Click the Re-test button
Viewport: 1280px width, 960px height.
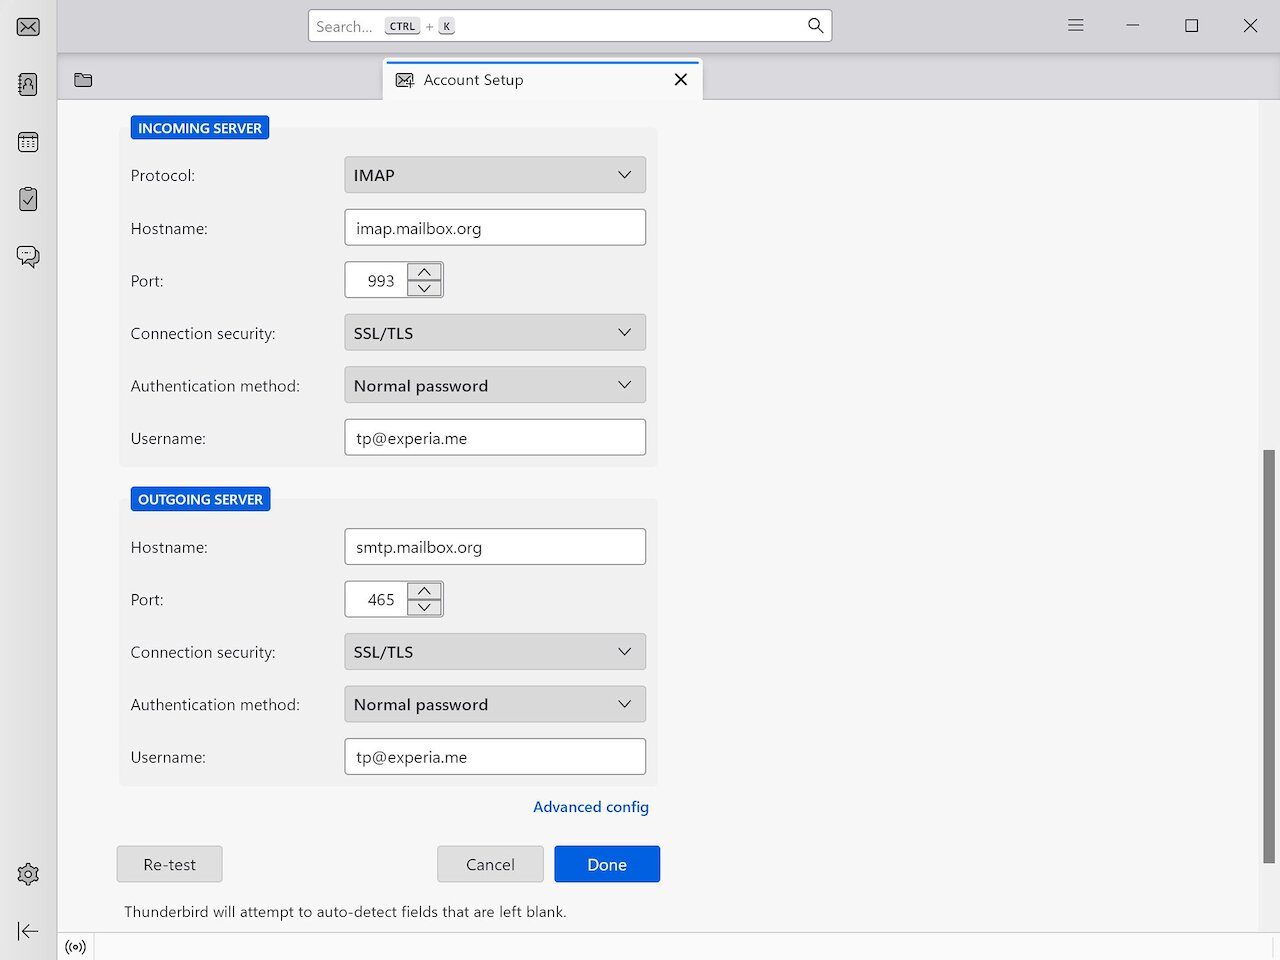coord(169,864)
